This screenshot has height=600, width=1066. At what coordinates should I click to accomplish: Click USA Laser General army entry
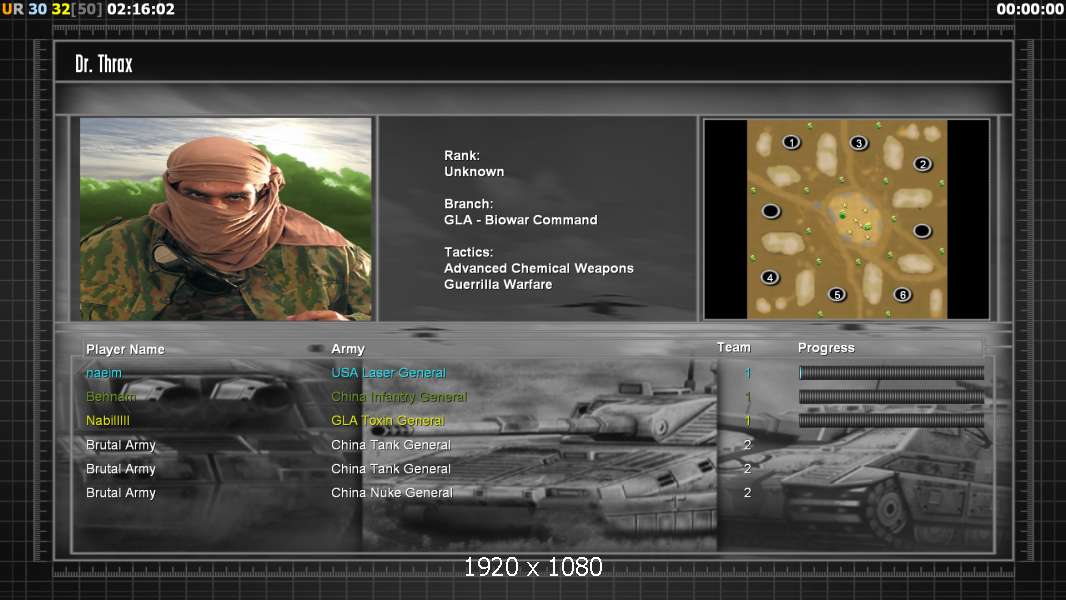coord(388,373)
